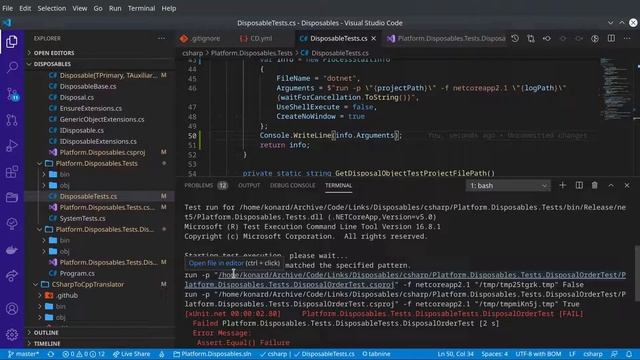Open the Run and Debug view

coord(12,146)
